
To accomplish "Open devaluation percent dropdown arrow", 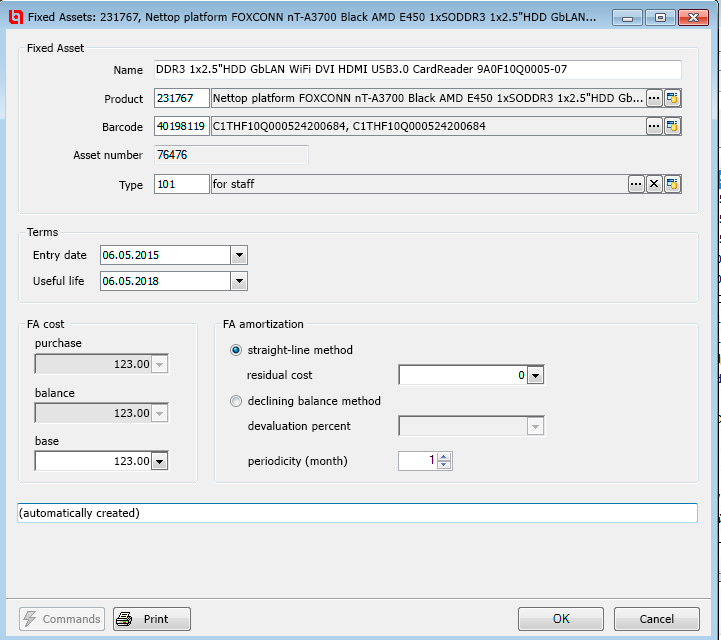I will click(x=535, y=427).
